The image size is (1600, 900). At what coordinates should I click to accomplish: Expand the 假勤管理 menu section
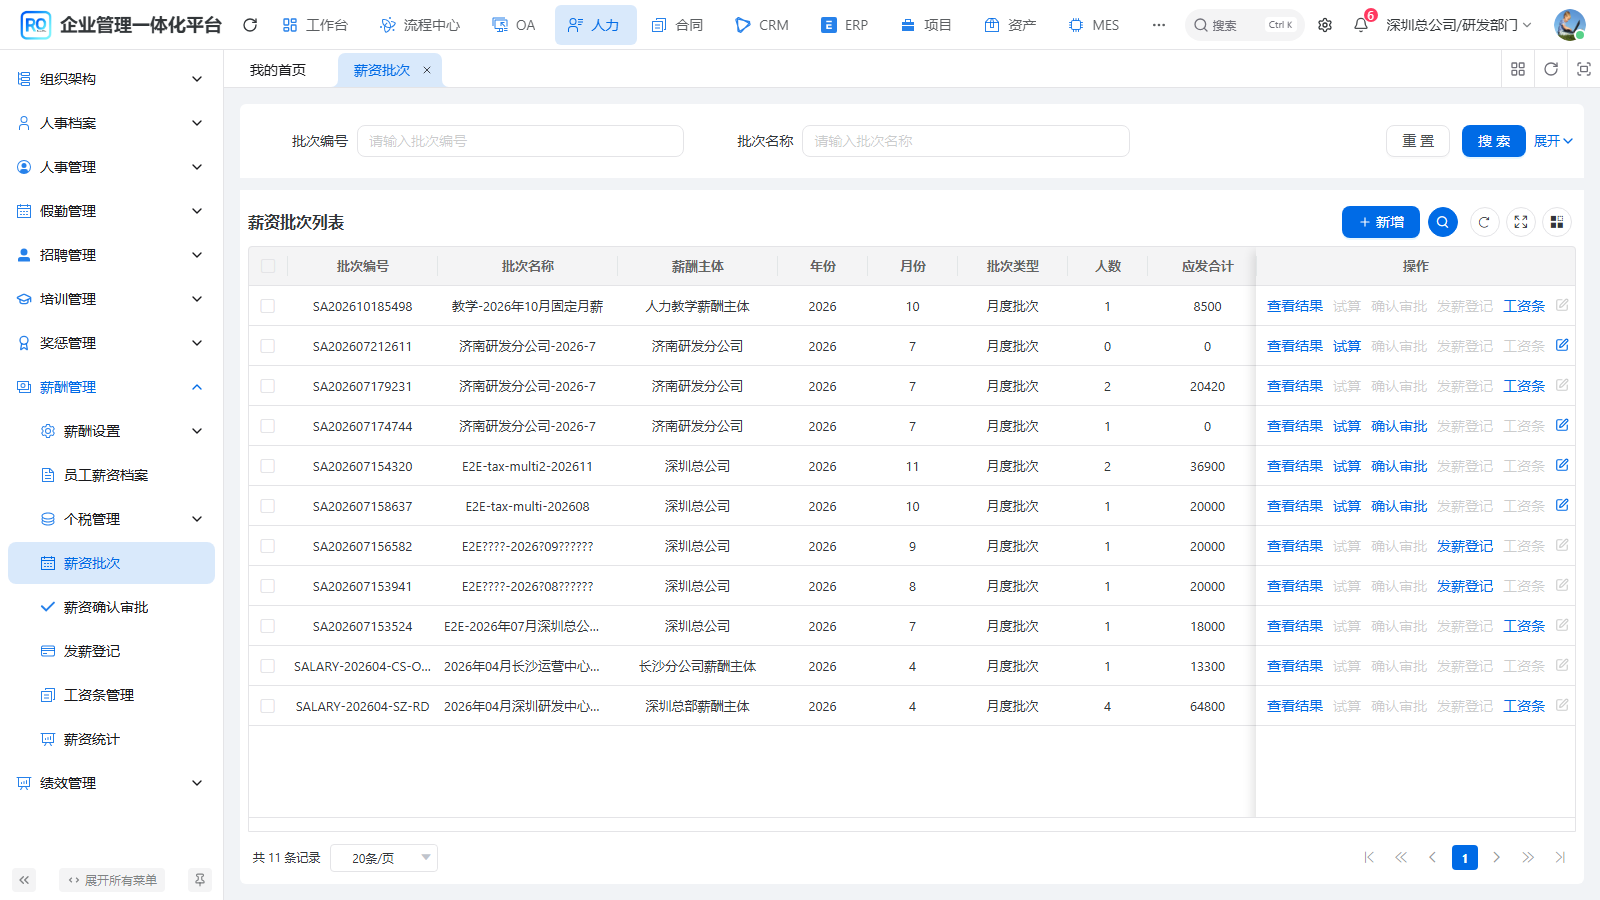(111, 211)
